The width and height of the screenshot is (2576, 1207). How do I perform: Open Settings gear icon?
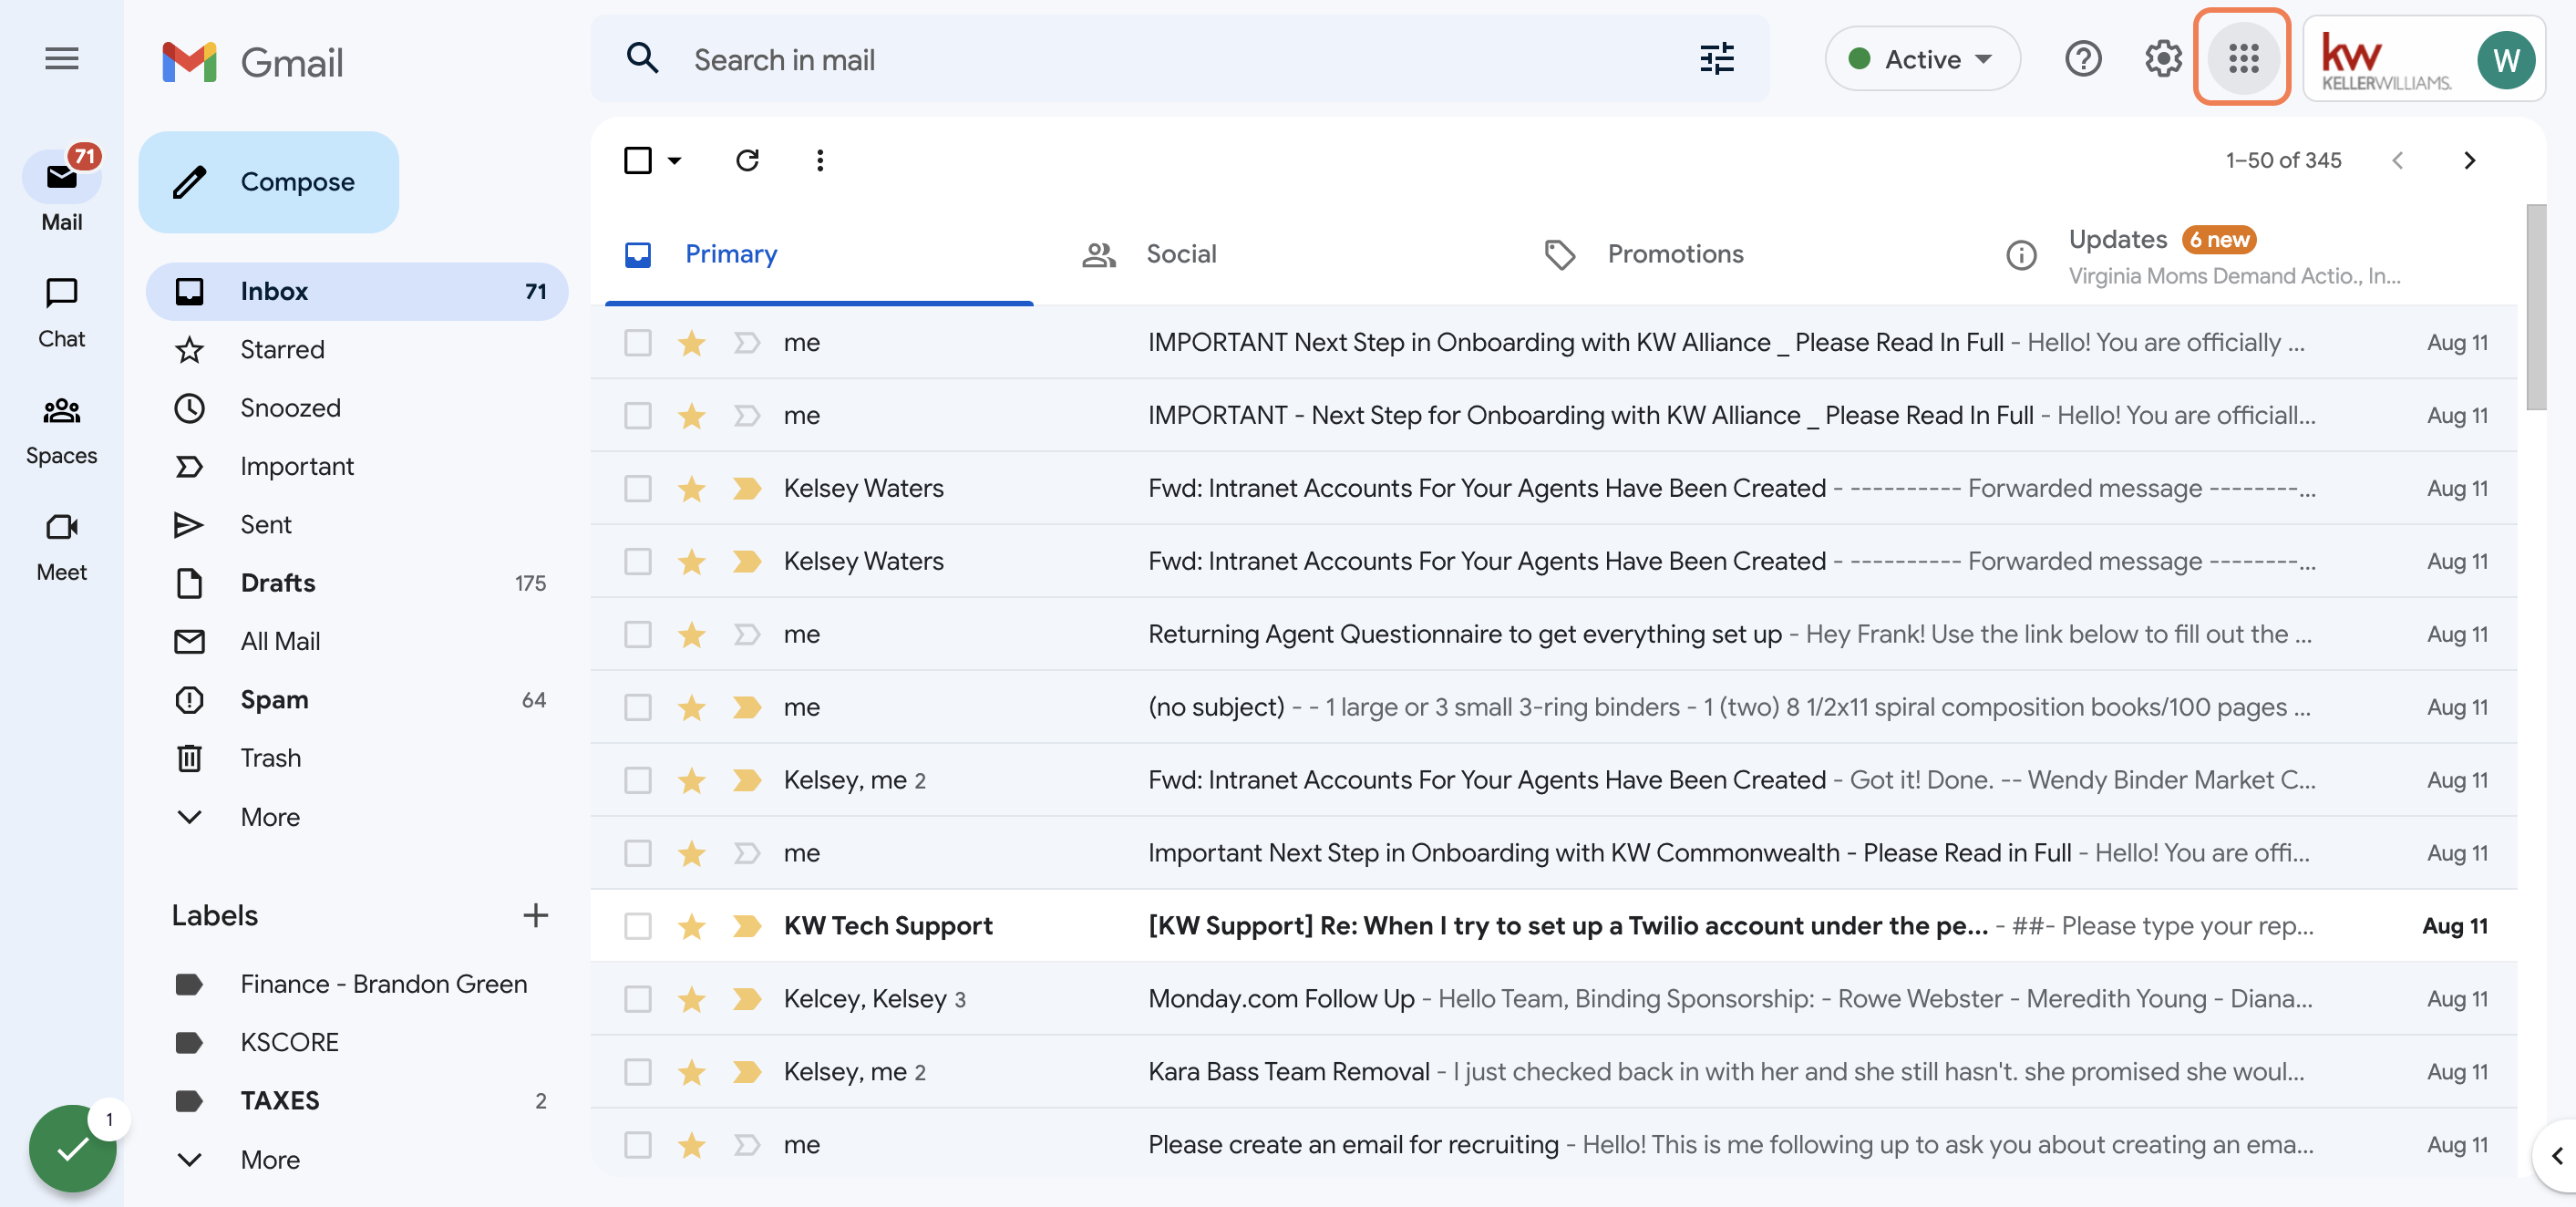(x=2162, y=59)
